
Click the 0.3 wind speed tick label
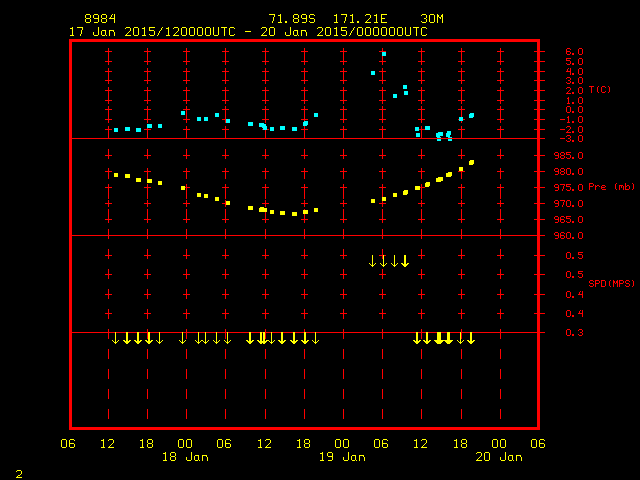click(x=574, y=333)
